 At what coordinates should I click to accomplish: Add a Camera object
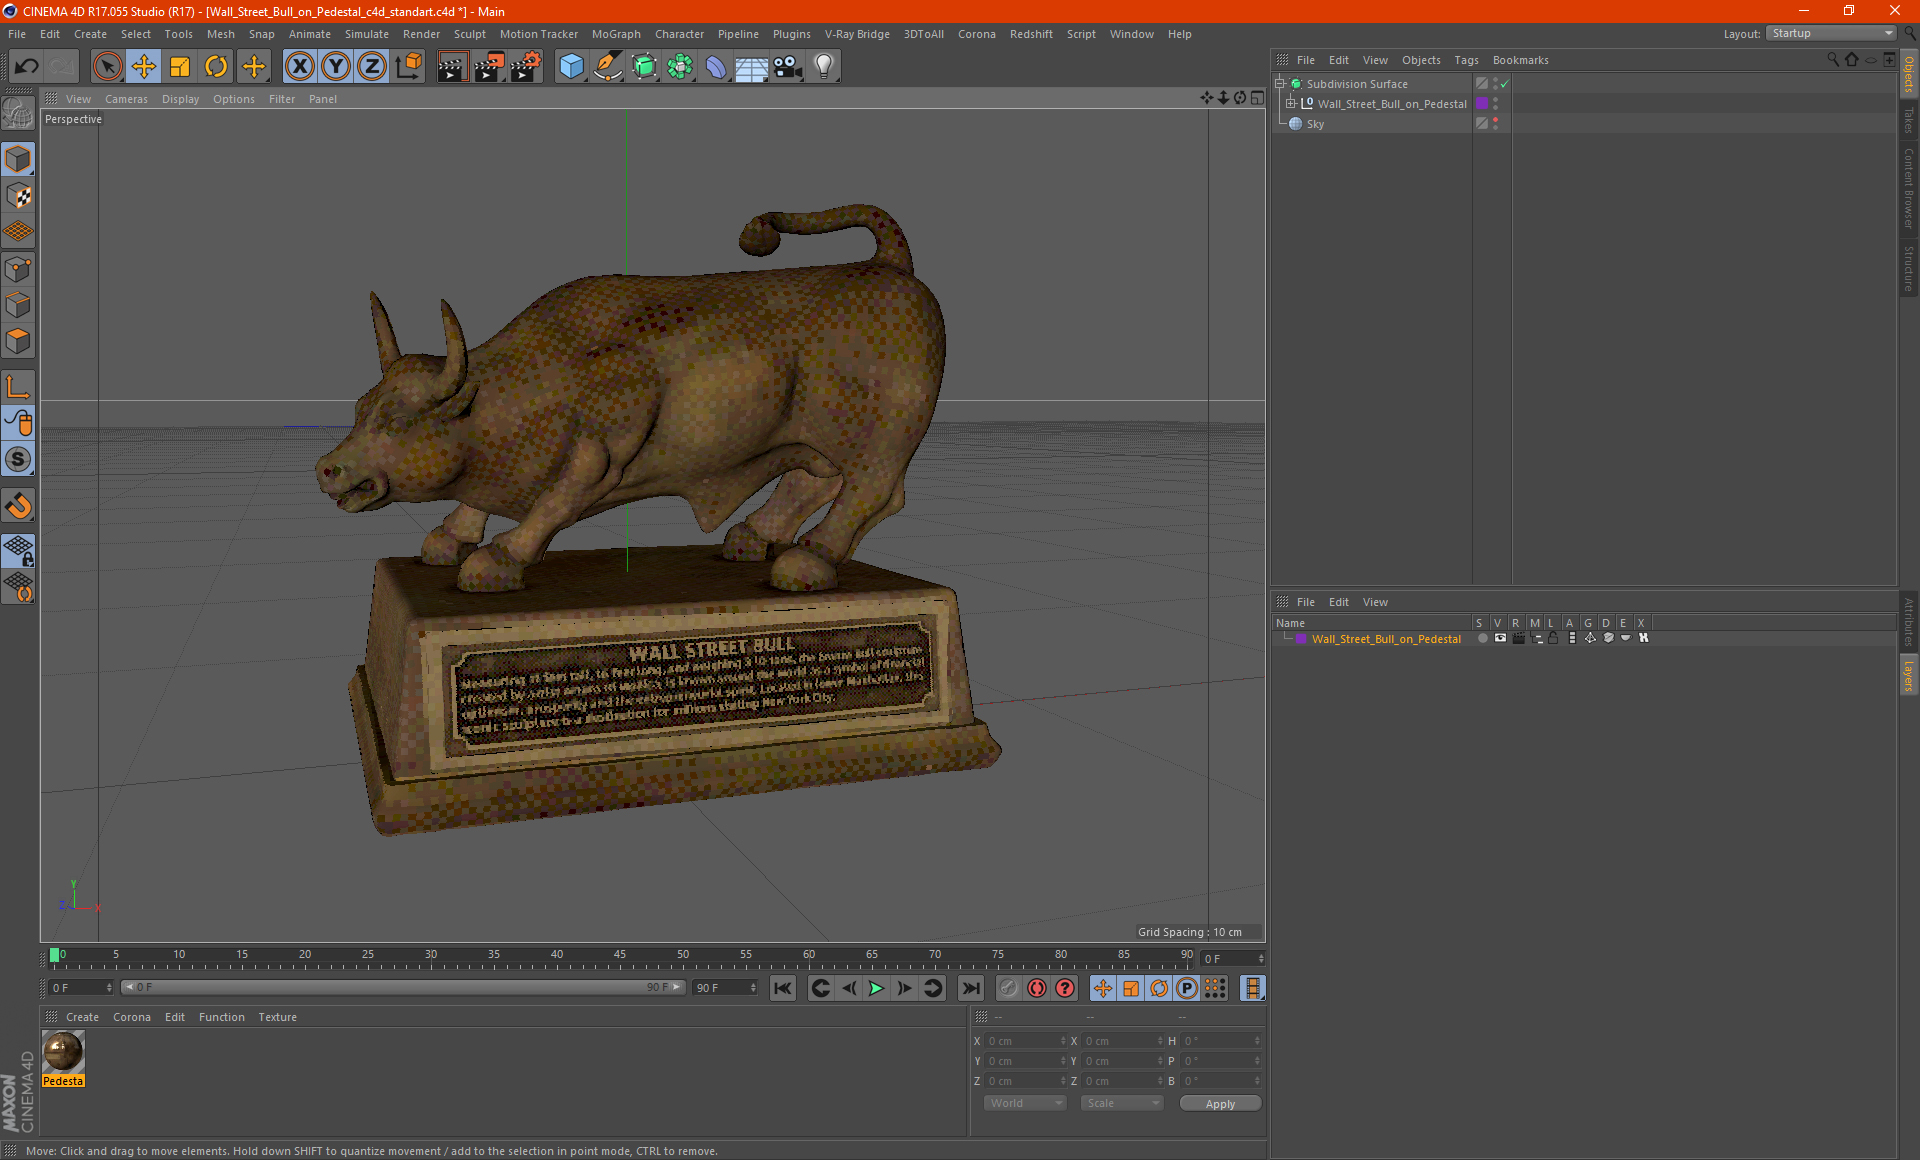pyautogui.click(x=788, y=67)
